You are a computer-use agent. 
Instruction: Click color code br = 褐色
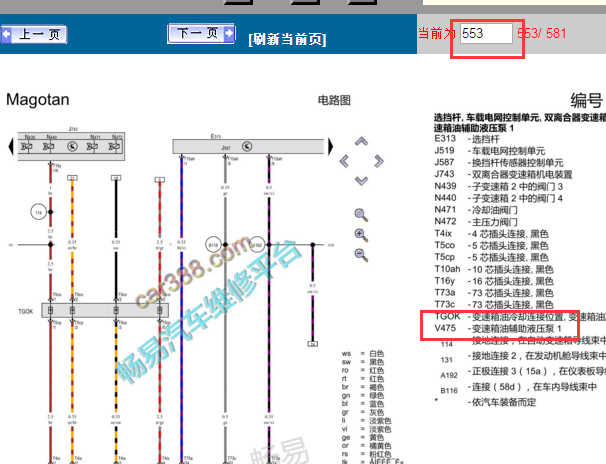point(363,387)
